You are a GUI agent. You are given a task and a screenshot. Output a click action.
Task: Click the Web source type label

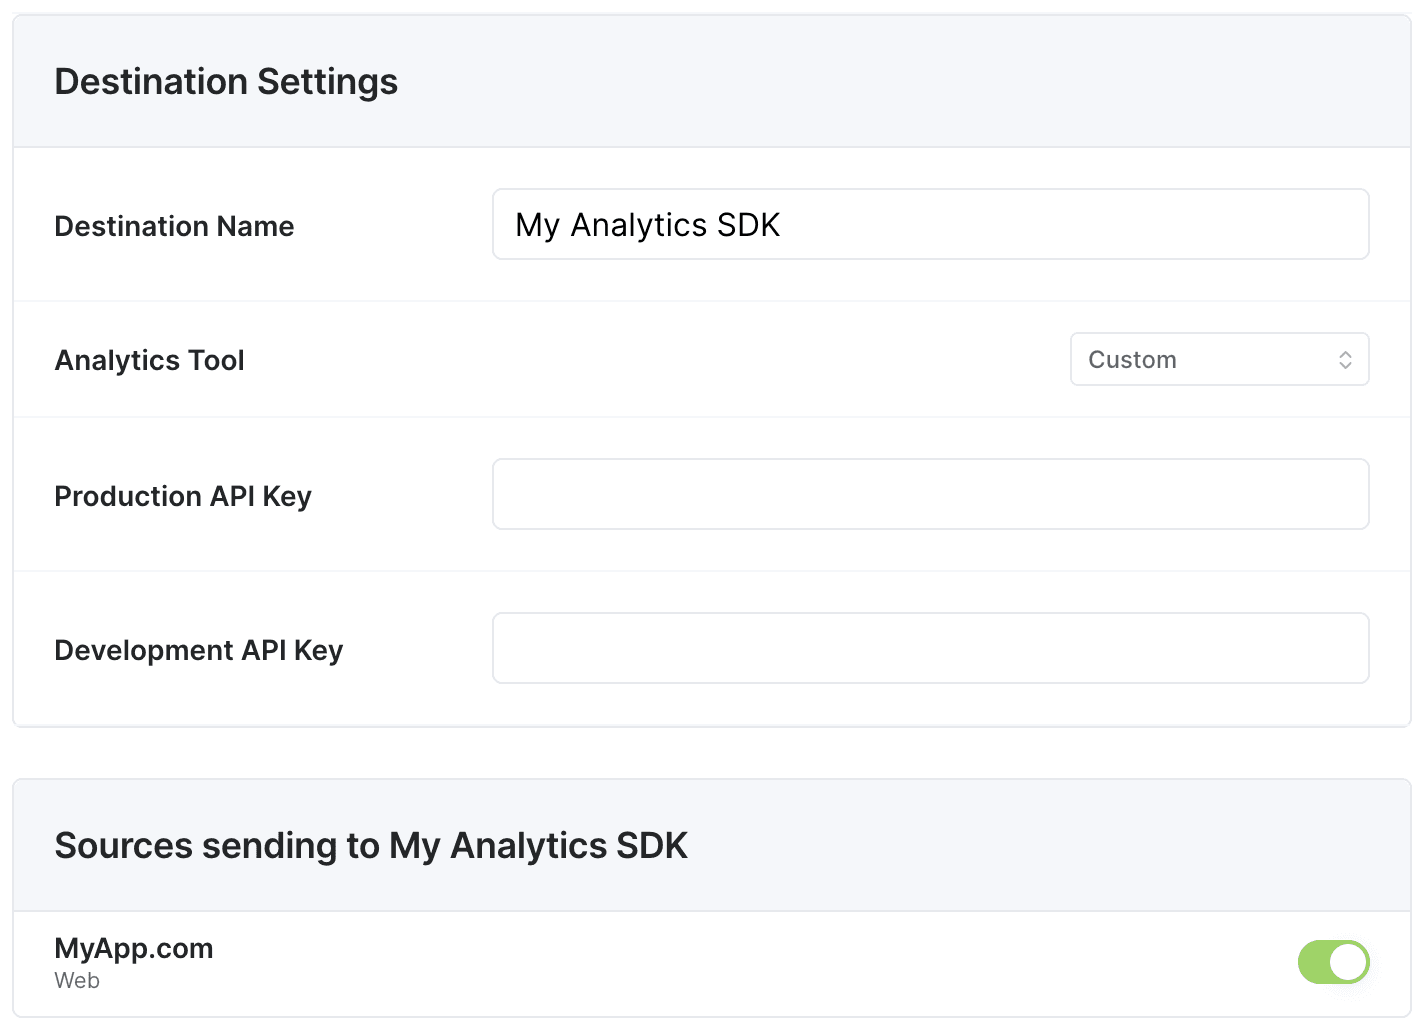77,980
